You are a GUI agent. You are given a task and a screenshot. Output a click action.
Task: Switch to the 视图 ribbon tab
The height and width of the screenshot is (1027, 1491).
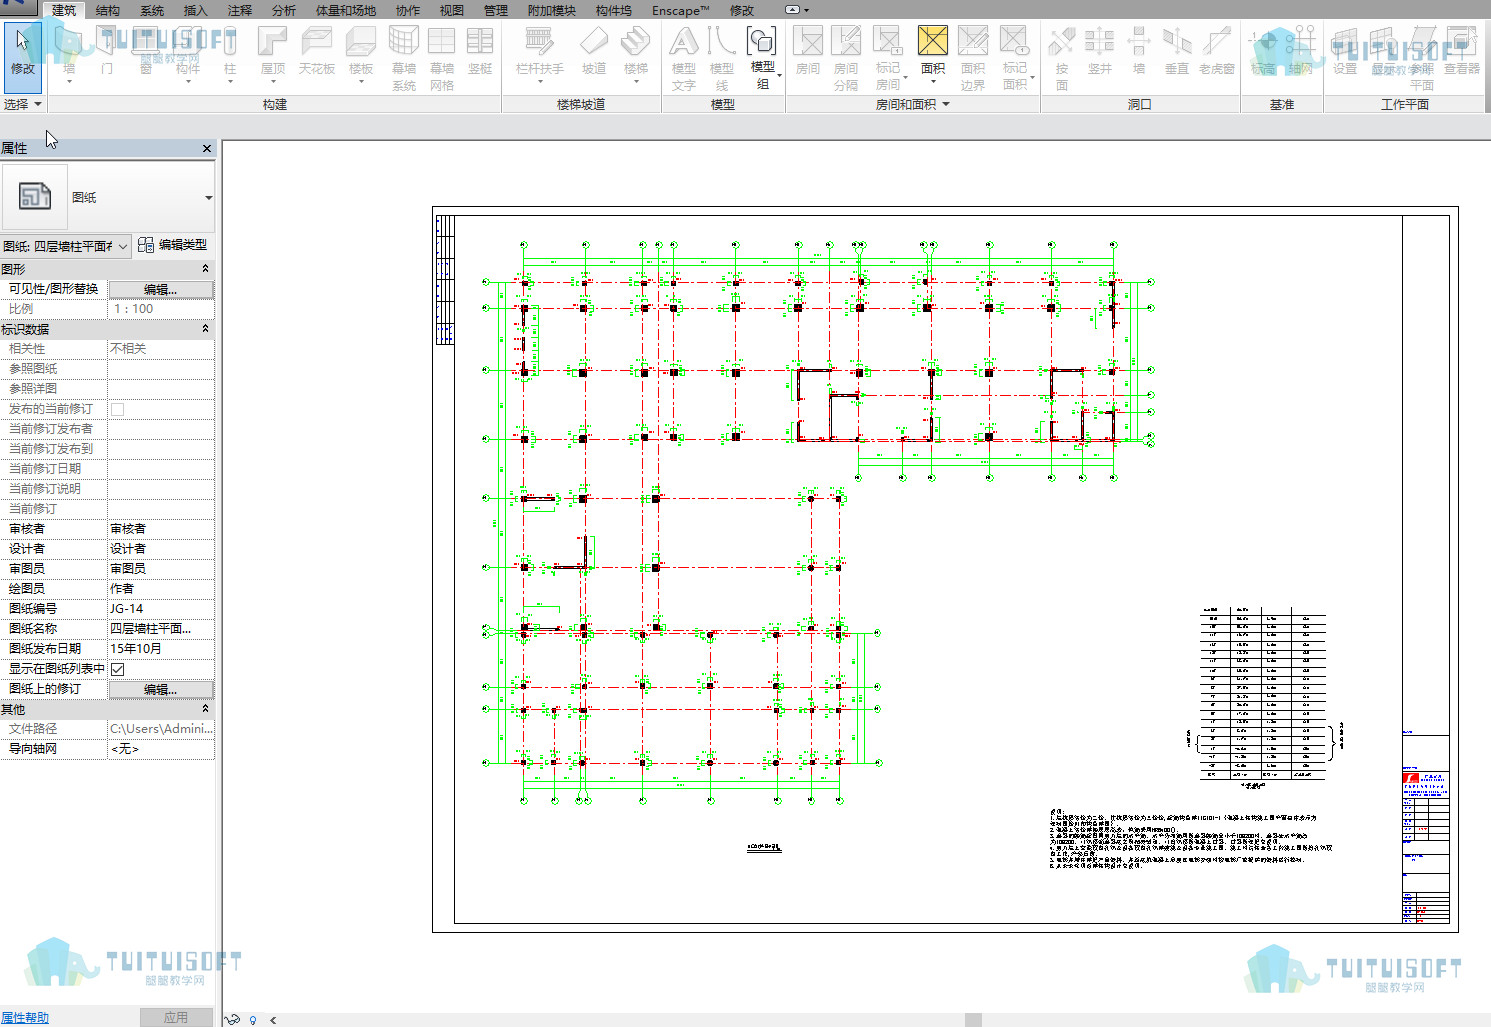click(452, 10)
